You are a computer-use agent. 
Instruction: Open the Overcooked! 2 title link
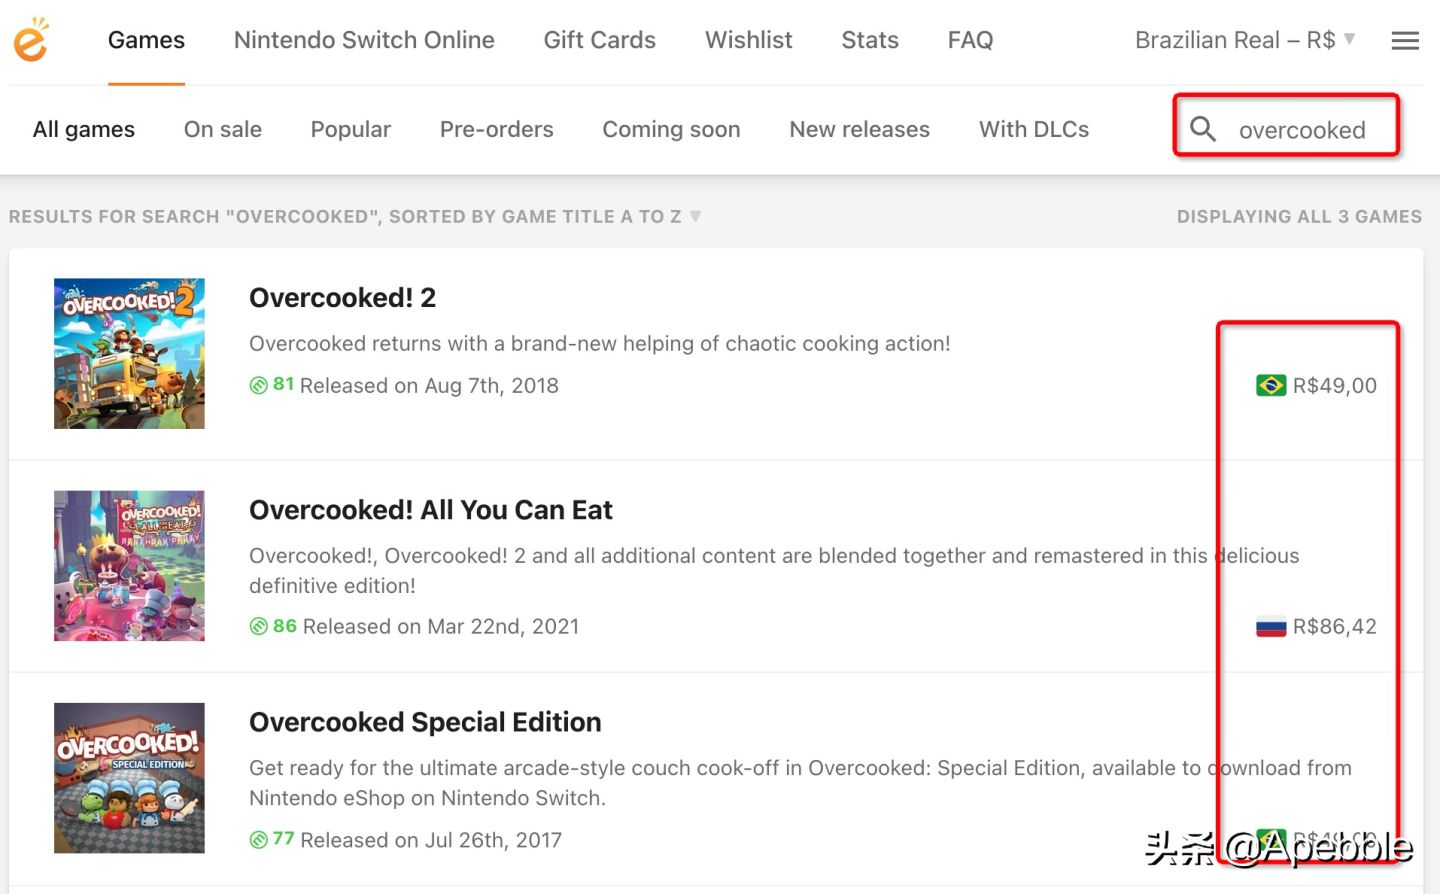[342, 298]
